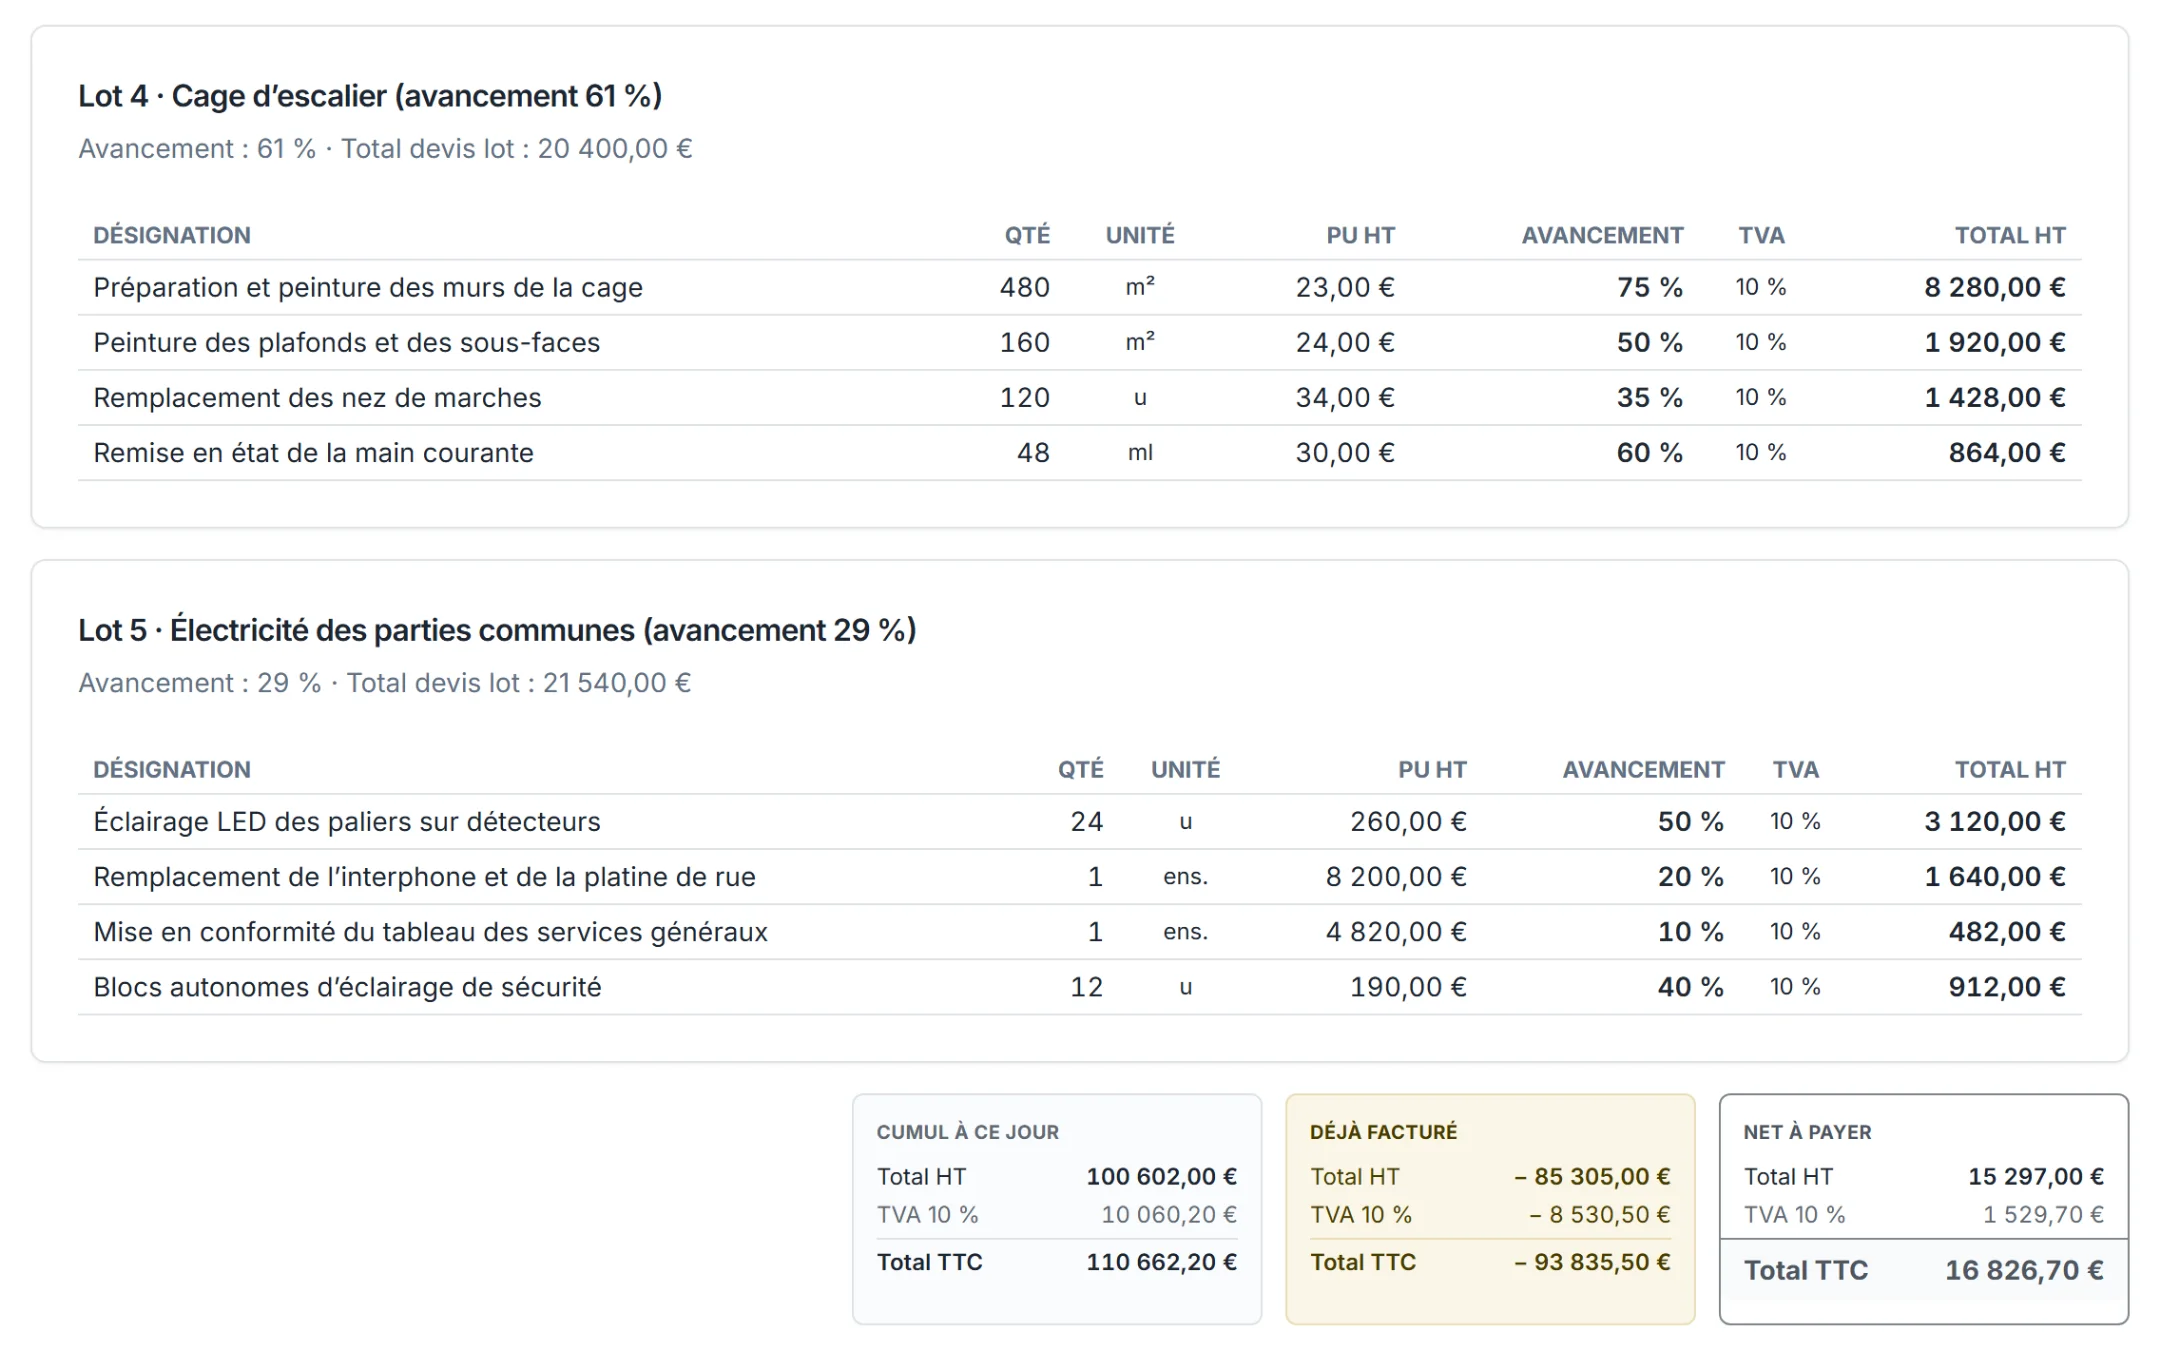This screenshot has width=2160, height=1350.
Task: Click "15 297,00 €" in Net à payer
Action: pos(2036,1177)
